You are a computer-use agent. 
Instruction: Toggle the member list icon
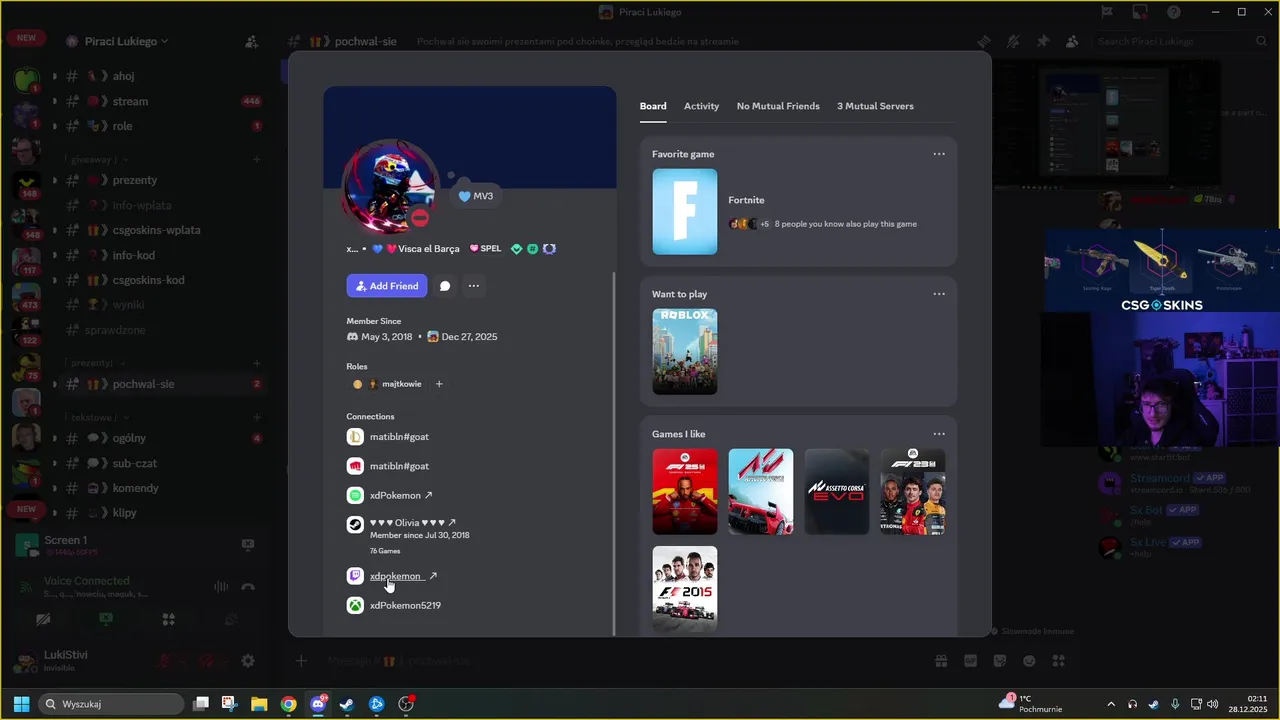click(1072, 42)
